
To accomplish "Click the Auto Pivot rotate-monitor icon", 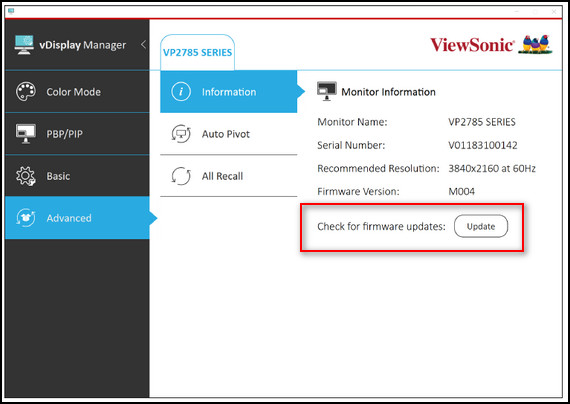I will tap(181, 134).
